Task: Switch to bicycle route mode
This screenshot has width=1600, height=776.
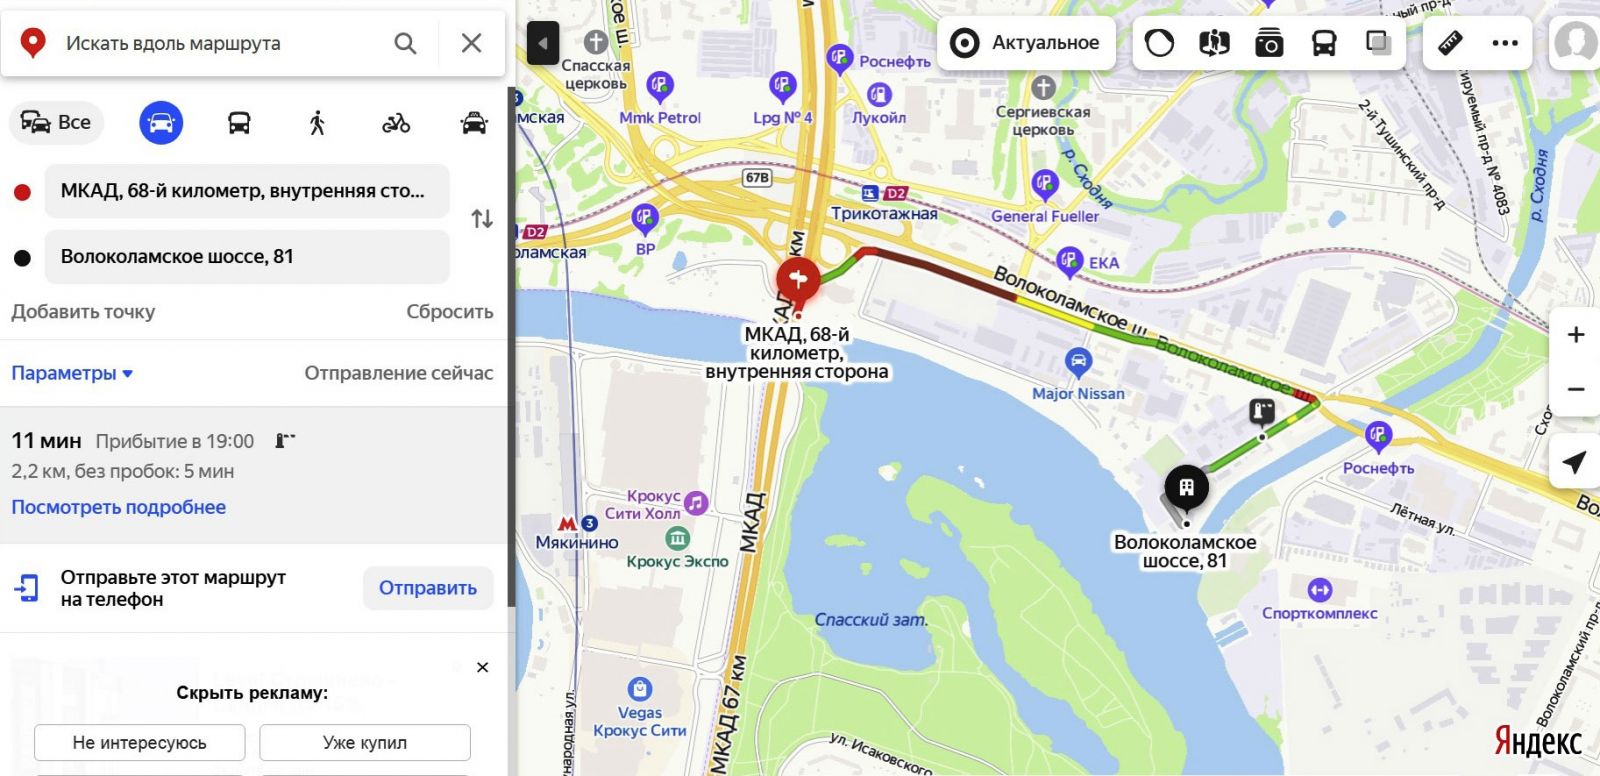Action: (x=396, y=123)
